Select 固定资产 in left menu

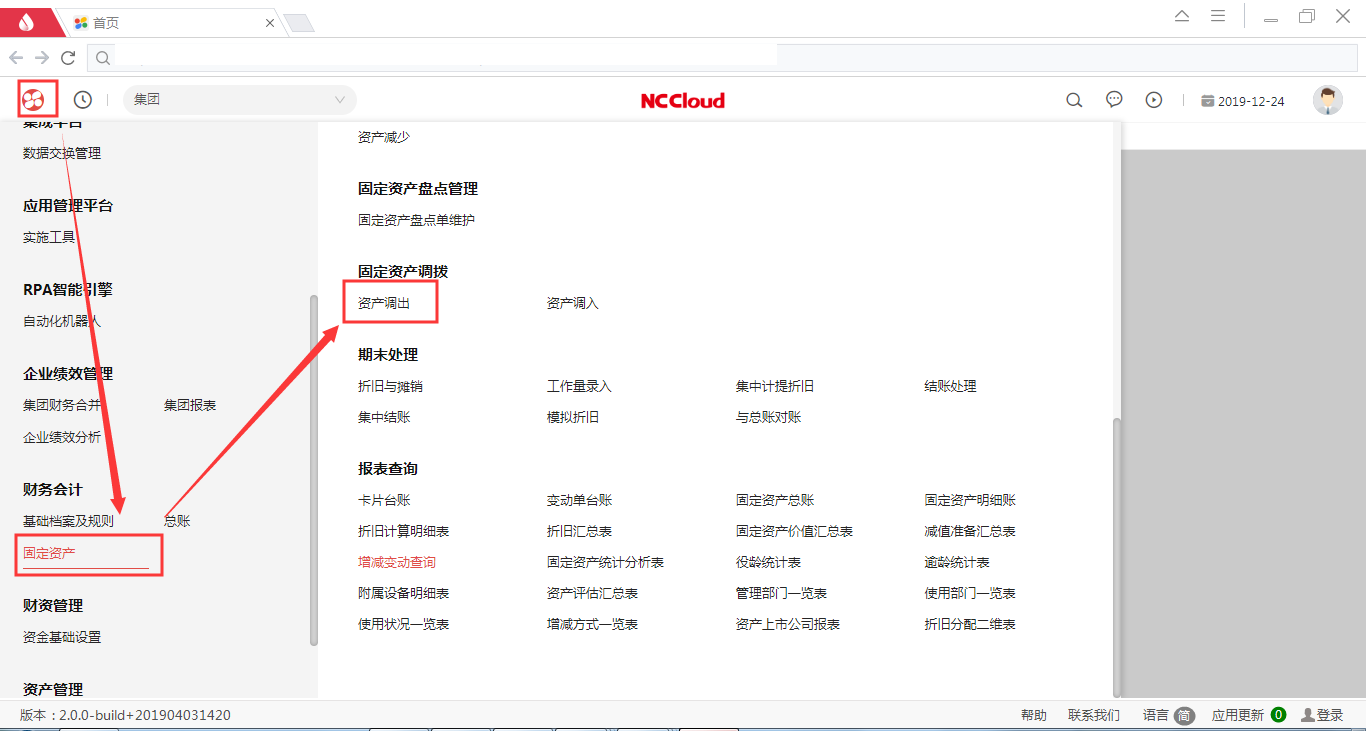click(x=49, y=553)
